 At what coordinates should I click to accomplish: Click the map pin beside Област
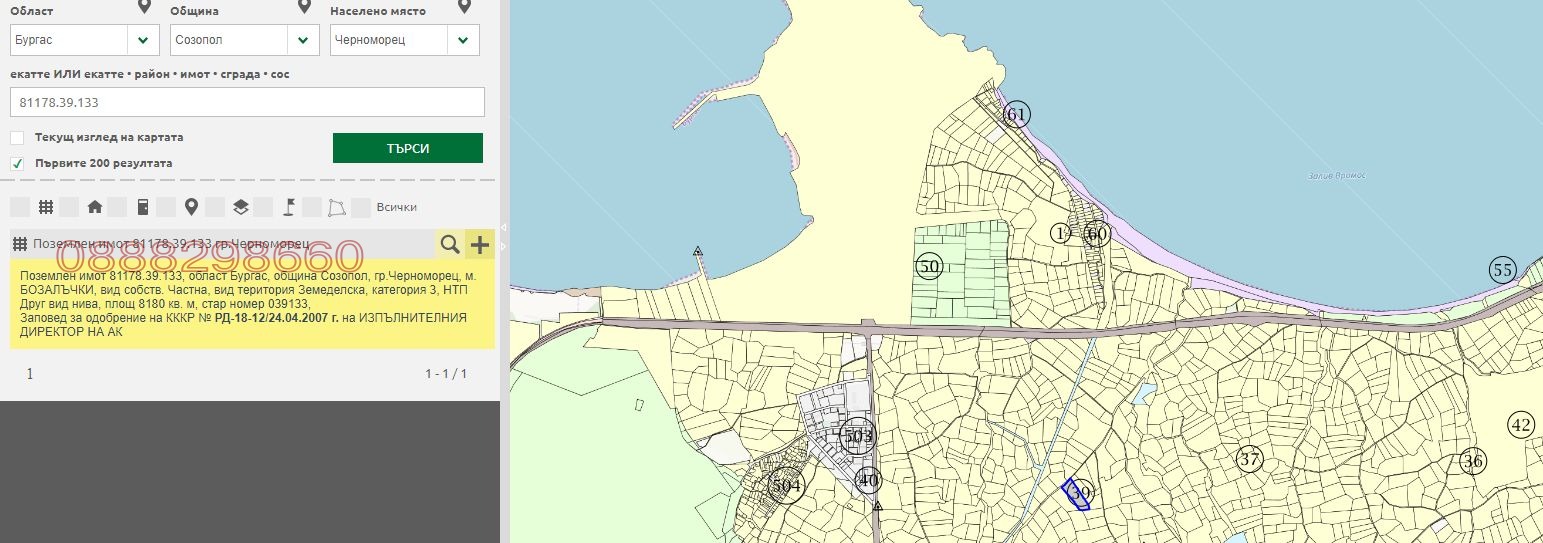(x=145, y=8)
